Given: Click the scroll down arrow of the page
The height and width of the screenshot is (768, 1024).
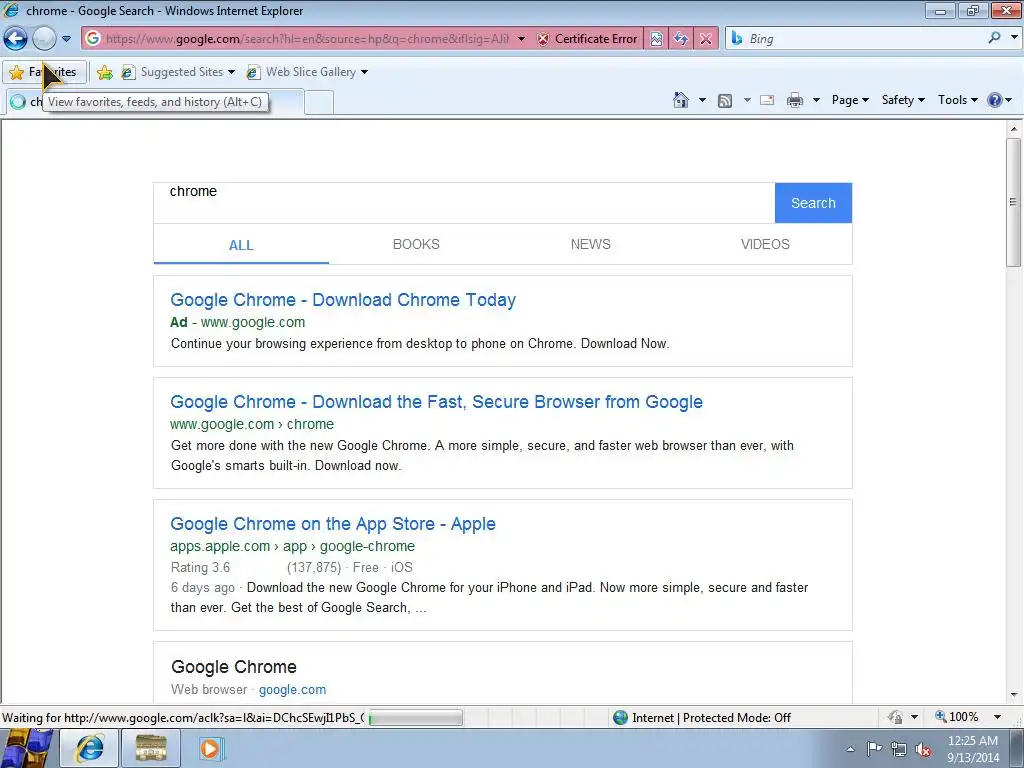Looking at the screenshot, I should (x=1013, y=695).
